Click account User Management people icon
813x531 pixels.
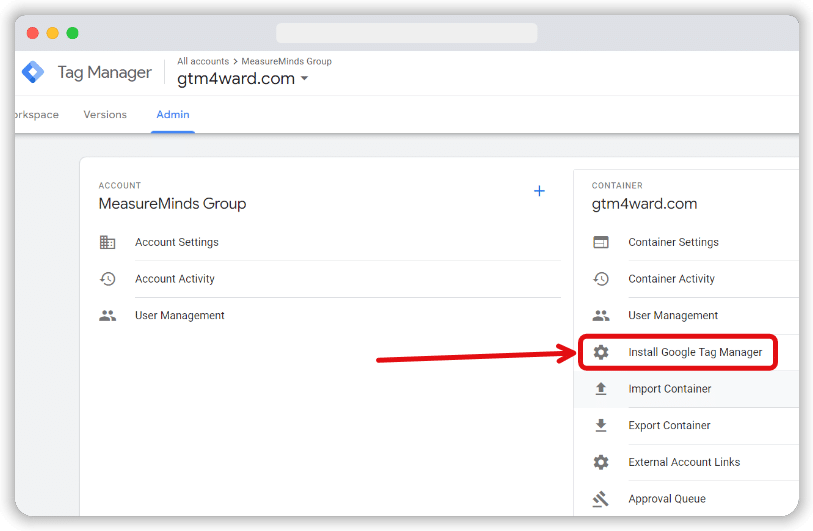107,315
